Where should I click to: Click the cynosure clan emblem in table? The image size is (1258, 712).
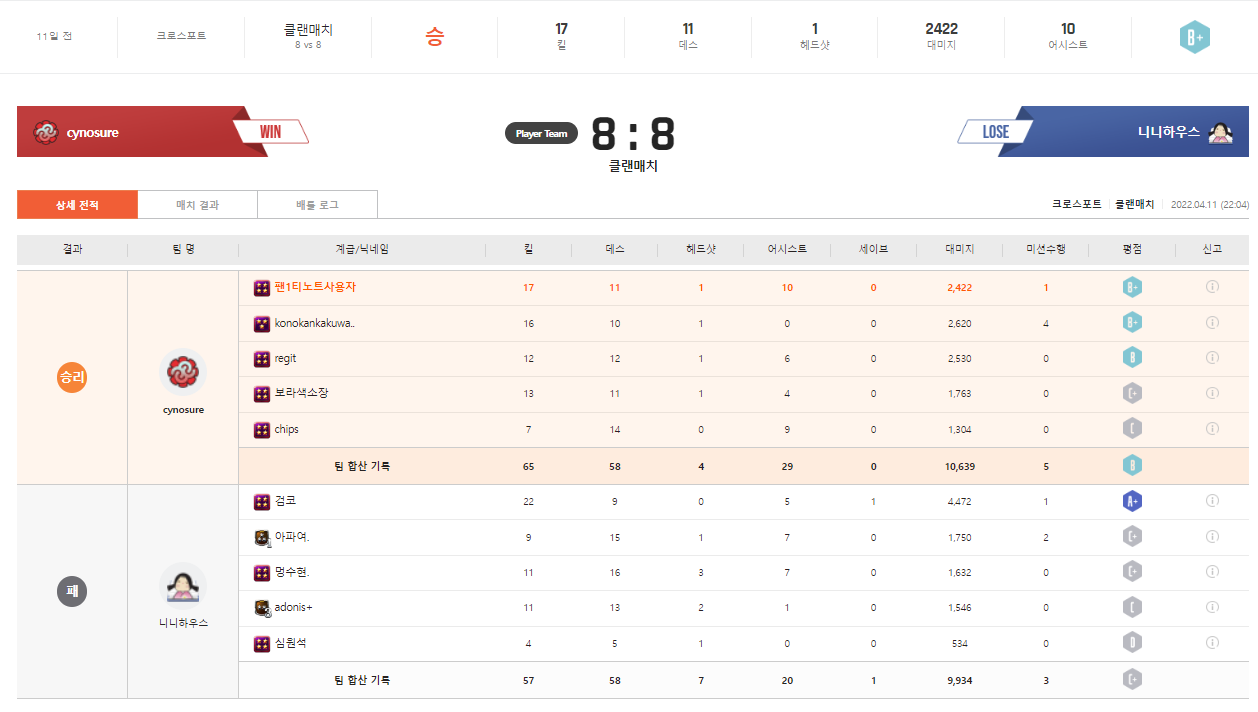point(183,372)
